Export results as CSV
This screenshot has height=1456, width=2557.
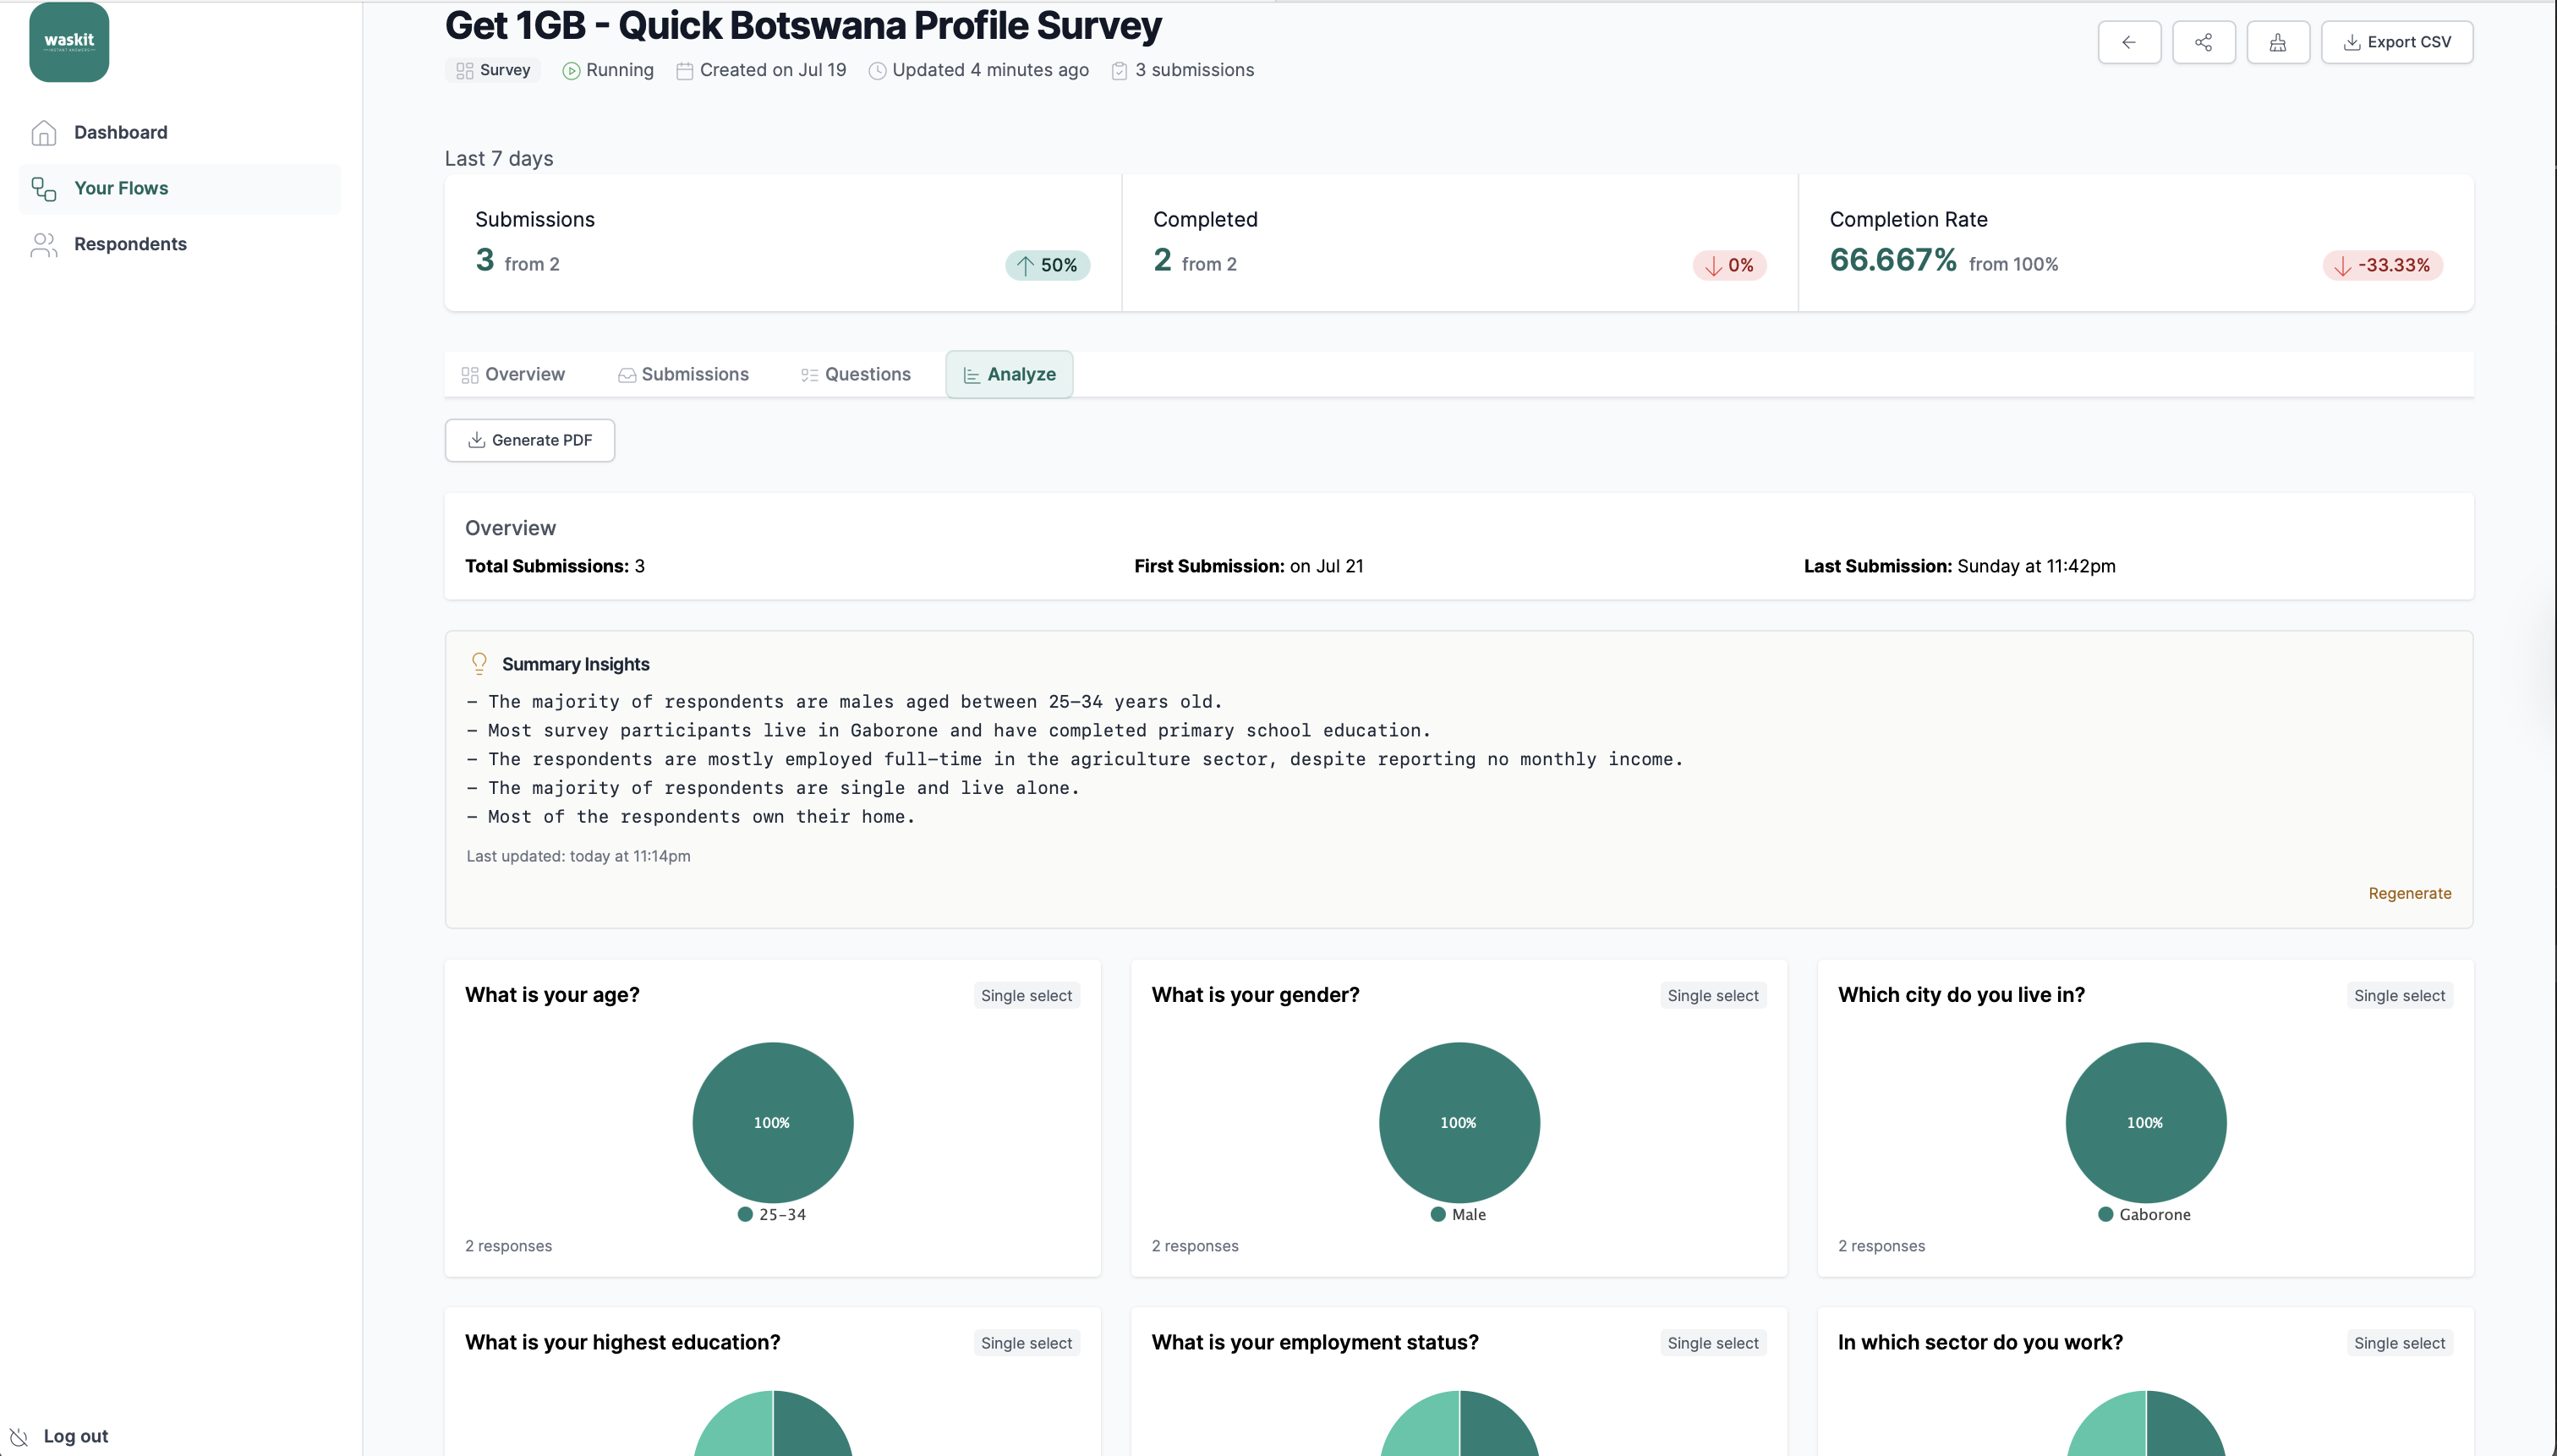[2397, 42]
